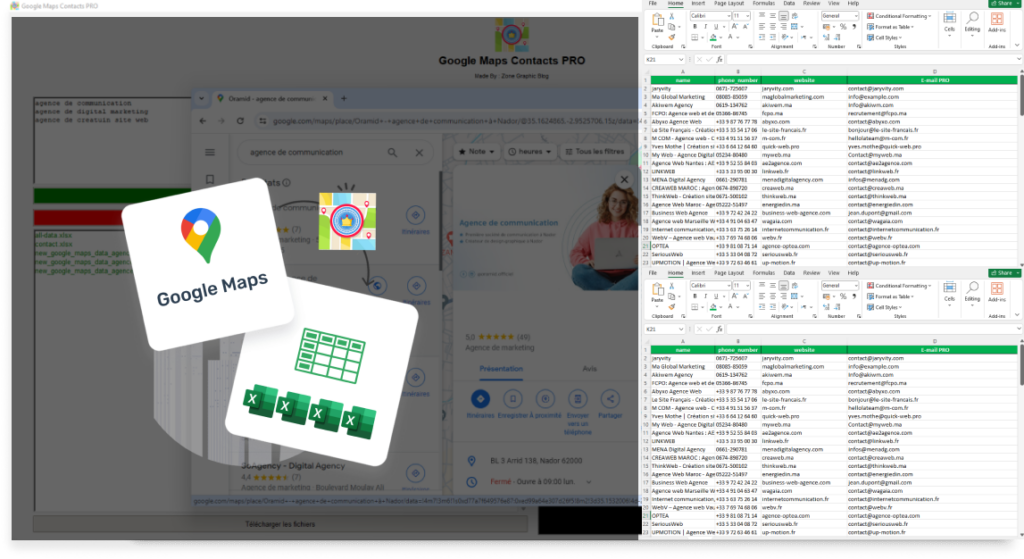This screenshot has height=559, width=1024.
Task: Click the Share button in the bottom Excel window
Action: (1004, 273)
